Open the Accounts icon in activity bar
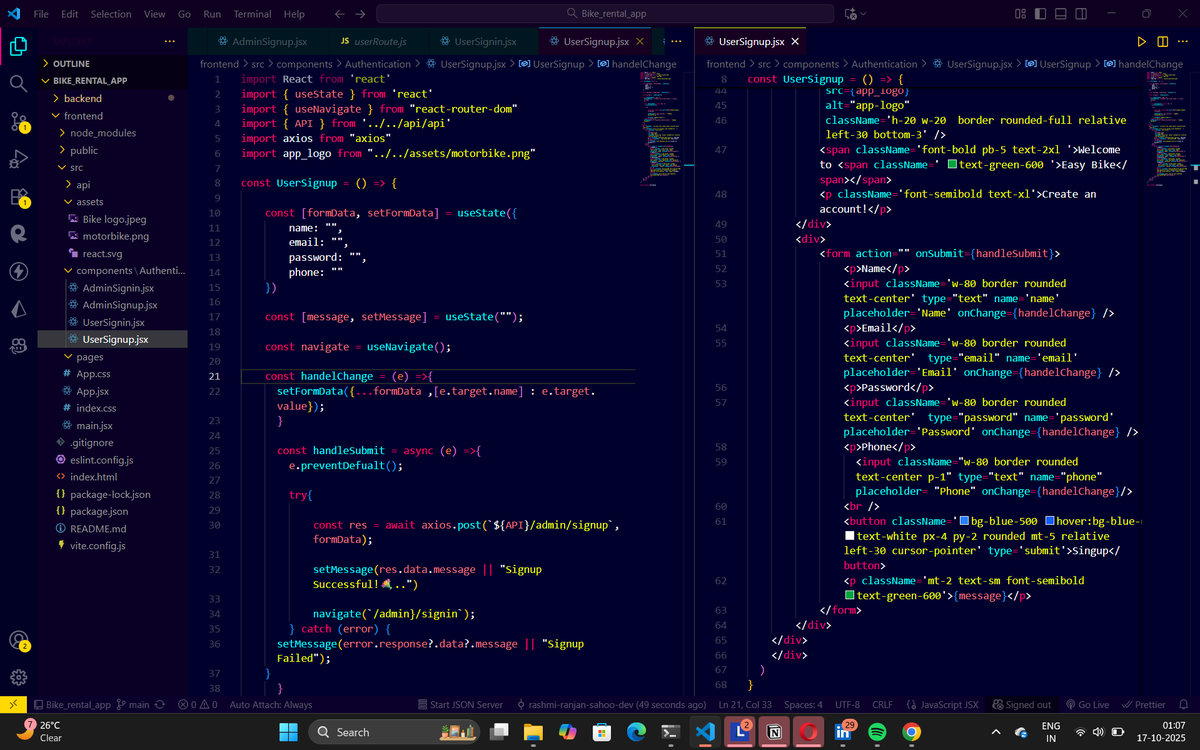The image size is (1200, 750). click(18, 640)
